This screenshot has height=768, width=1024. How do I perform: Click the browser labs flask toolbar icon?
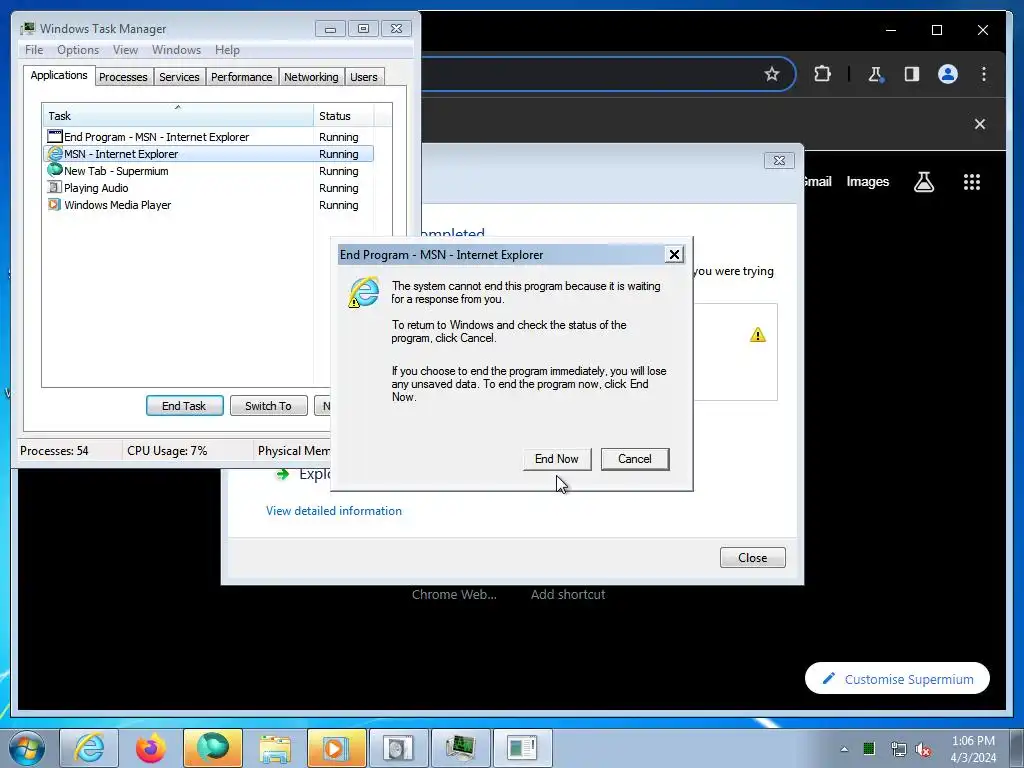(875, 74)
